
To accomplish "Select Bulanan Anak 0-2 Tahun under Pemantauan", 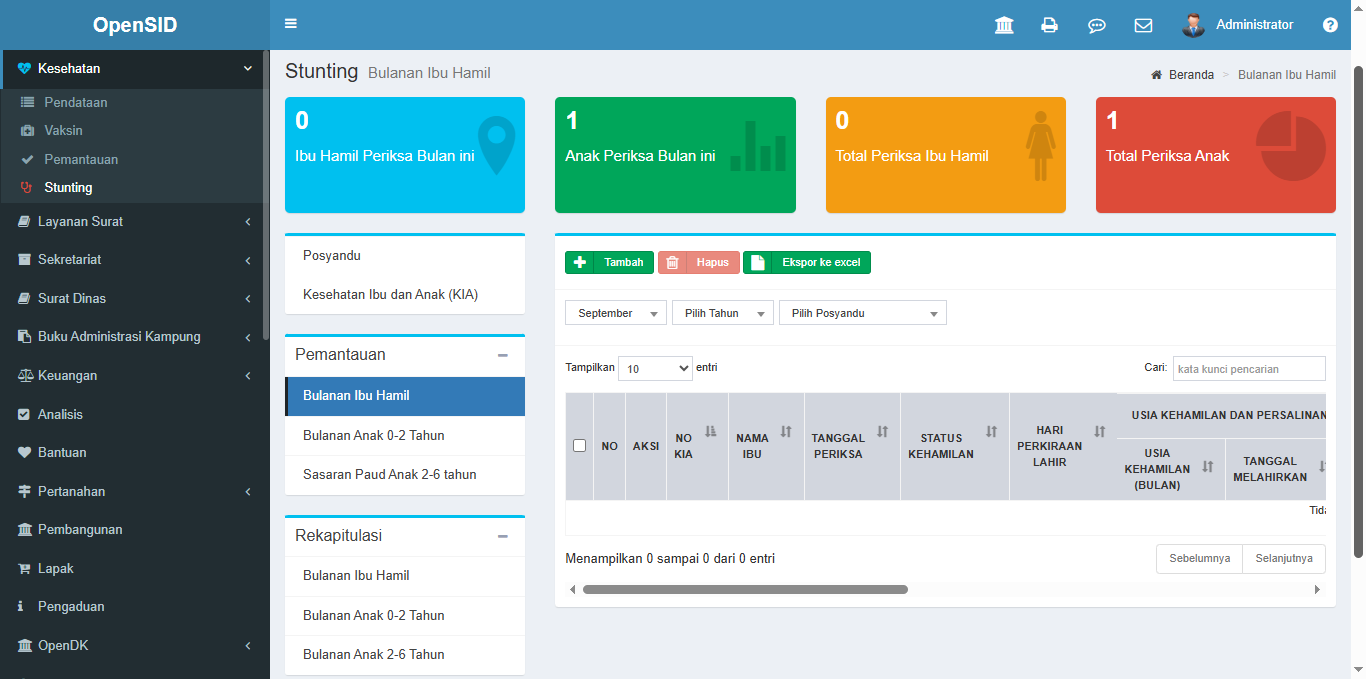I will tap(374, 435).
